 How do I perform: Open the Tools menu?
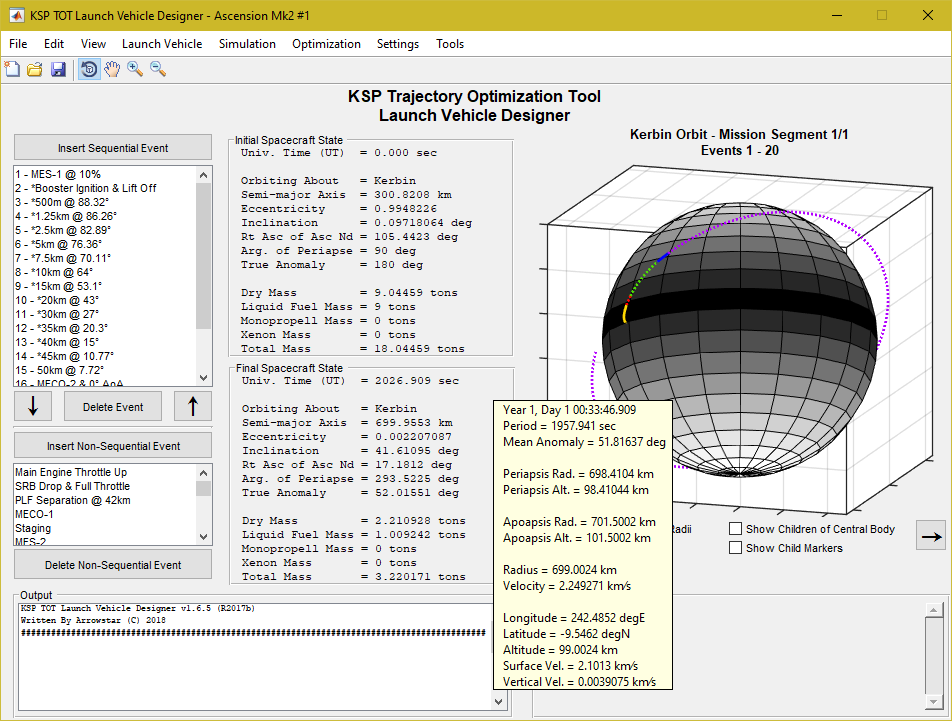point(450,44)
